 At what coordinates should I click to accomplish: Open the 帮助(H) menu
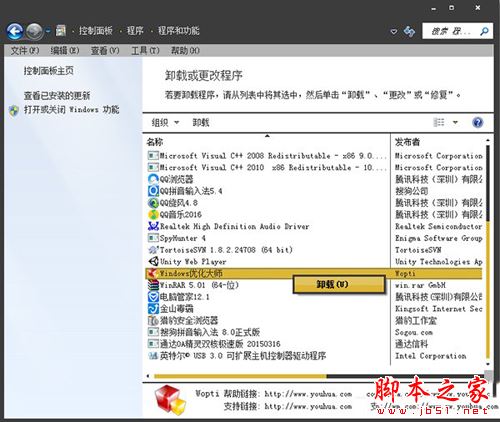pyautogui.click(x=185, y=51)
